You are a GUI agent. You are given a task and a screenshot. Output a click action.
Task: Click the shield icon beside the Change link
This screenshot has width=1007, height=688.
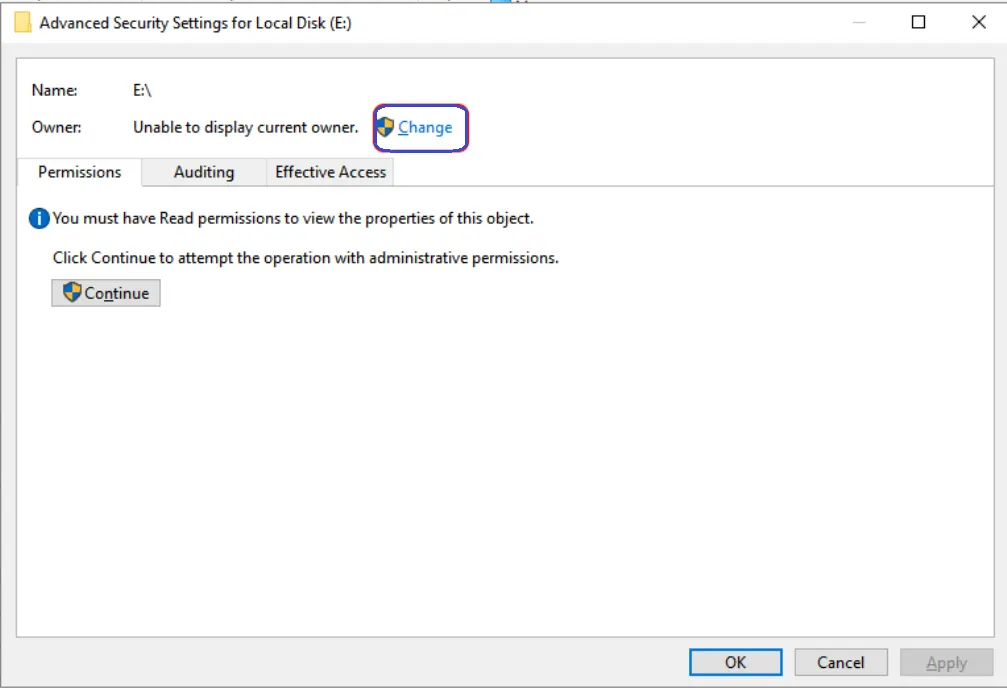pos(385,127)
